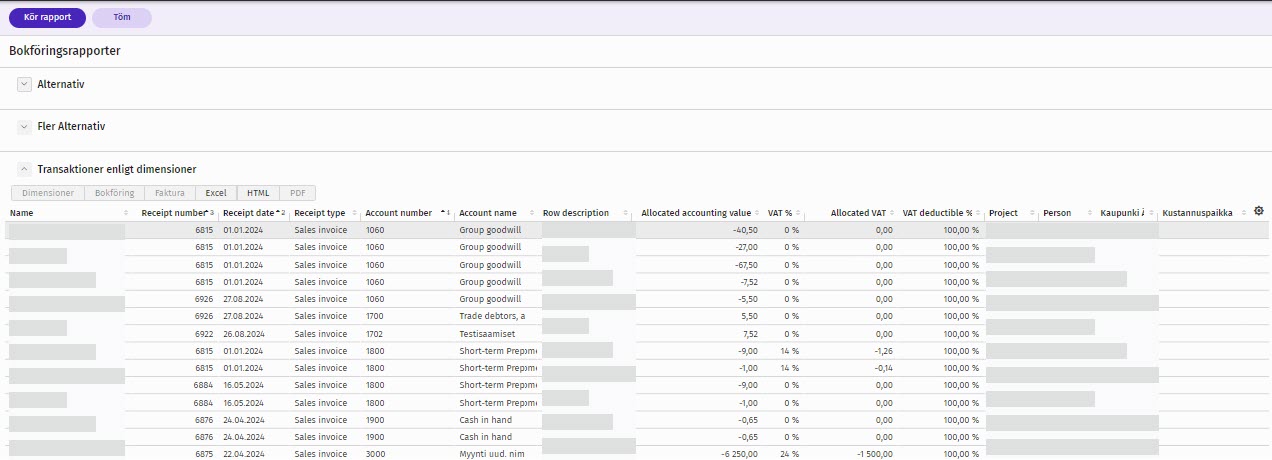1272x460 pixels.
Task: Open table column settings gear icon
Action: [x=1259, y=211]
